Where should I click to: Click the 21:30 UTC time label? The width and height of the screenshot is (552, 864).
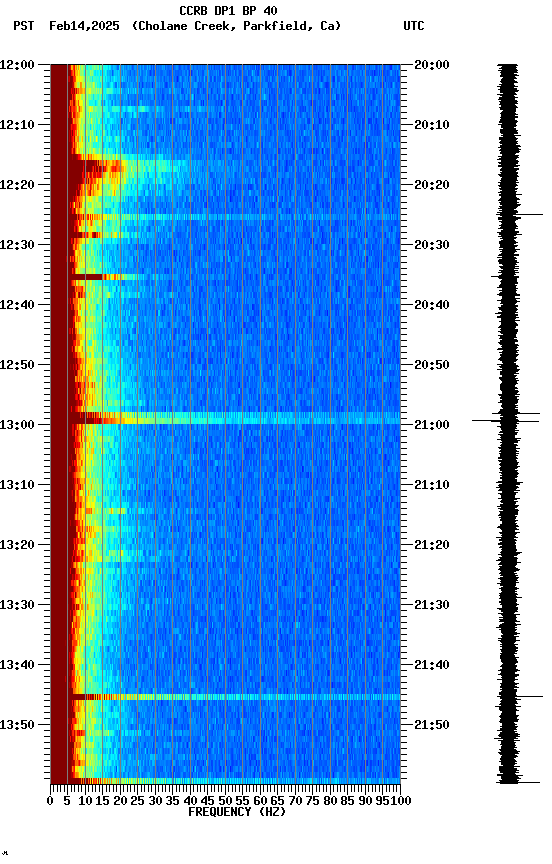432,605
